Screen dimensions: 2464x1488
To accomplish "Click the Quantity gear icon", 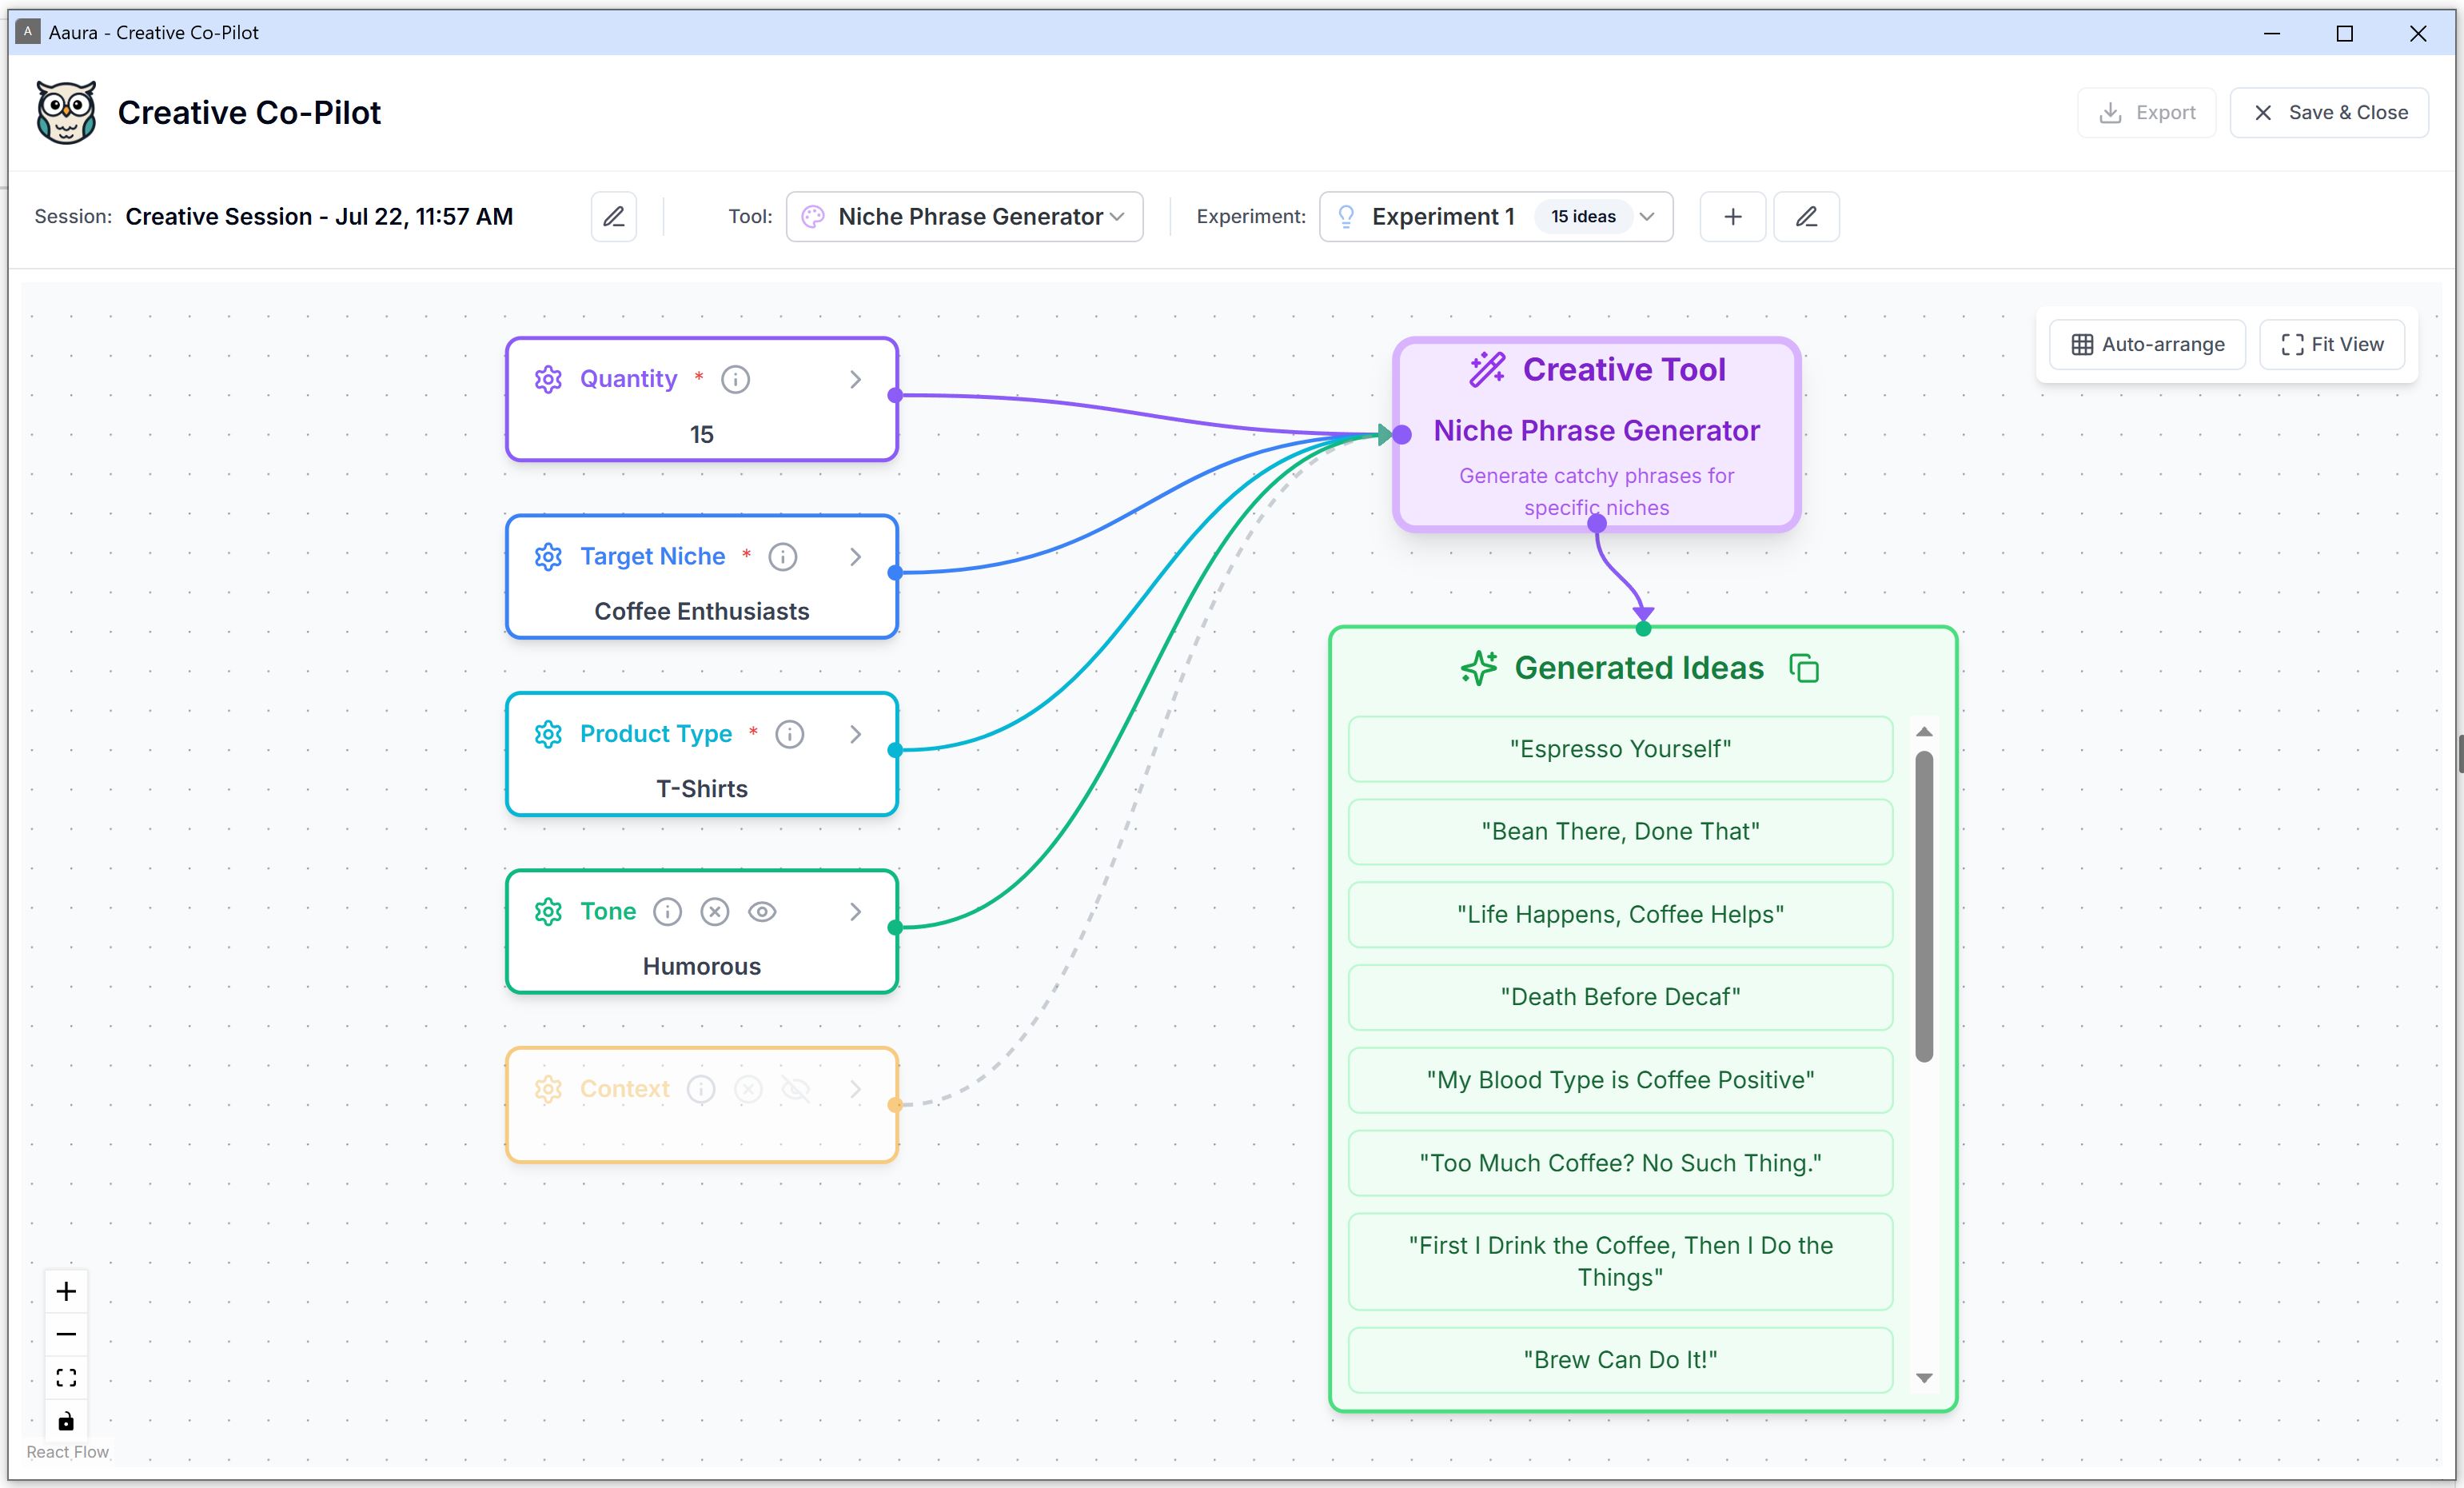I will [548, 380].
